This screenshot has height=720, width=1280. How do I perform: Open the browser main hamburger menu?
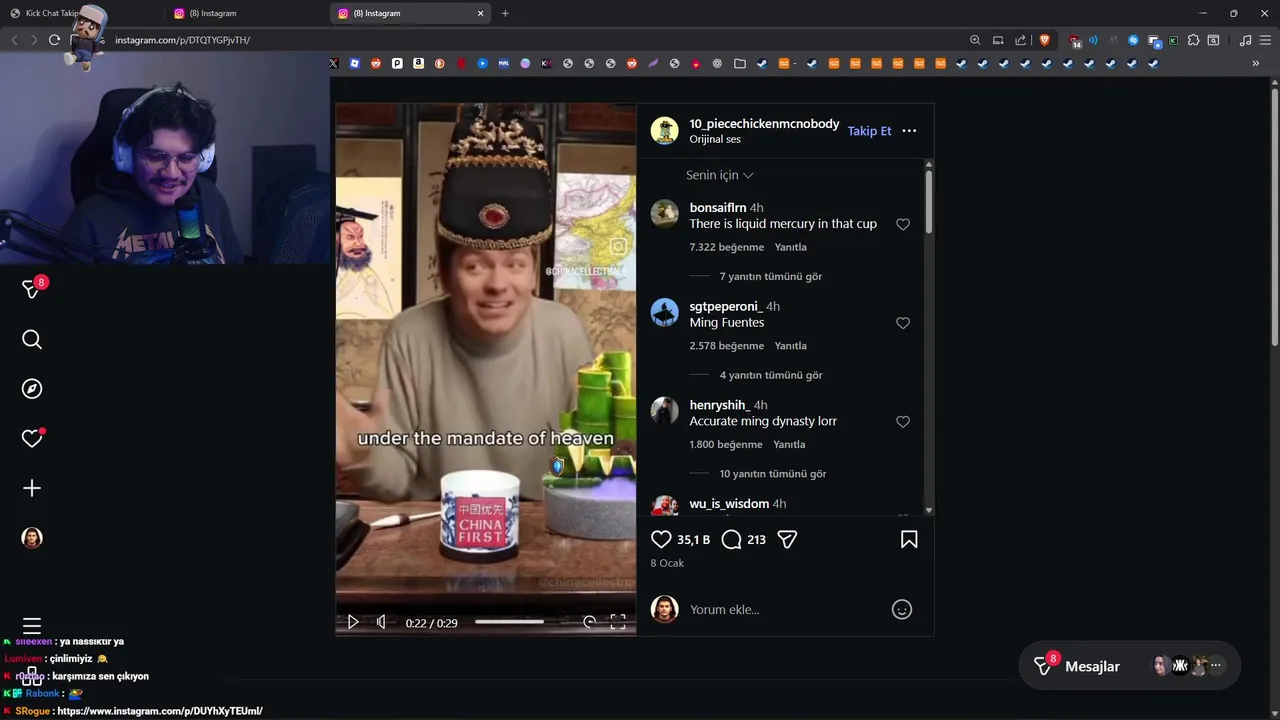tap(1266, 40)
